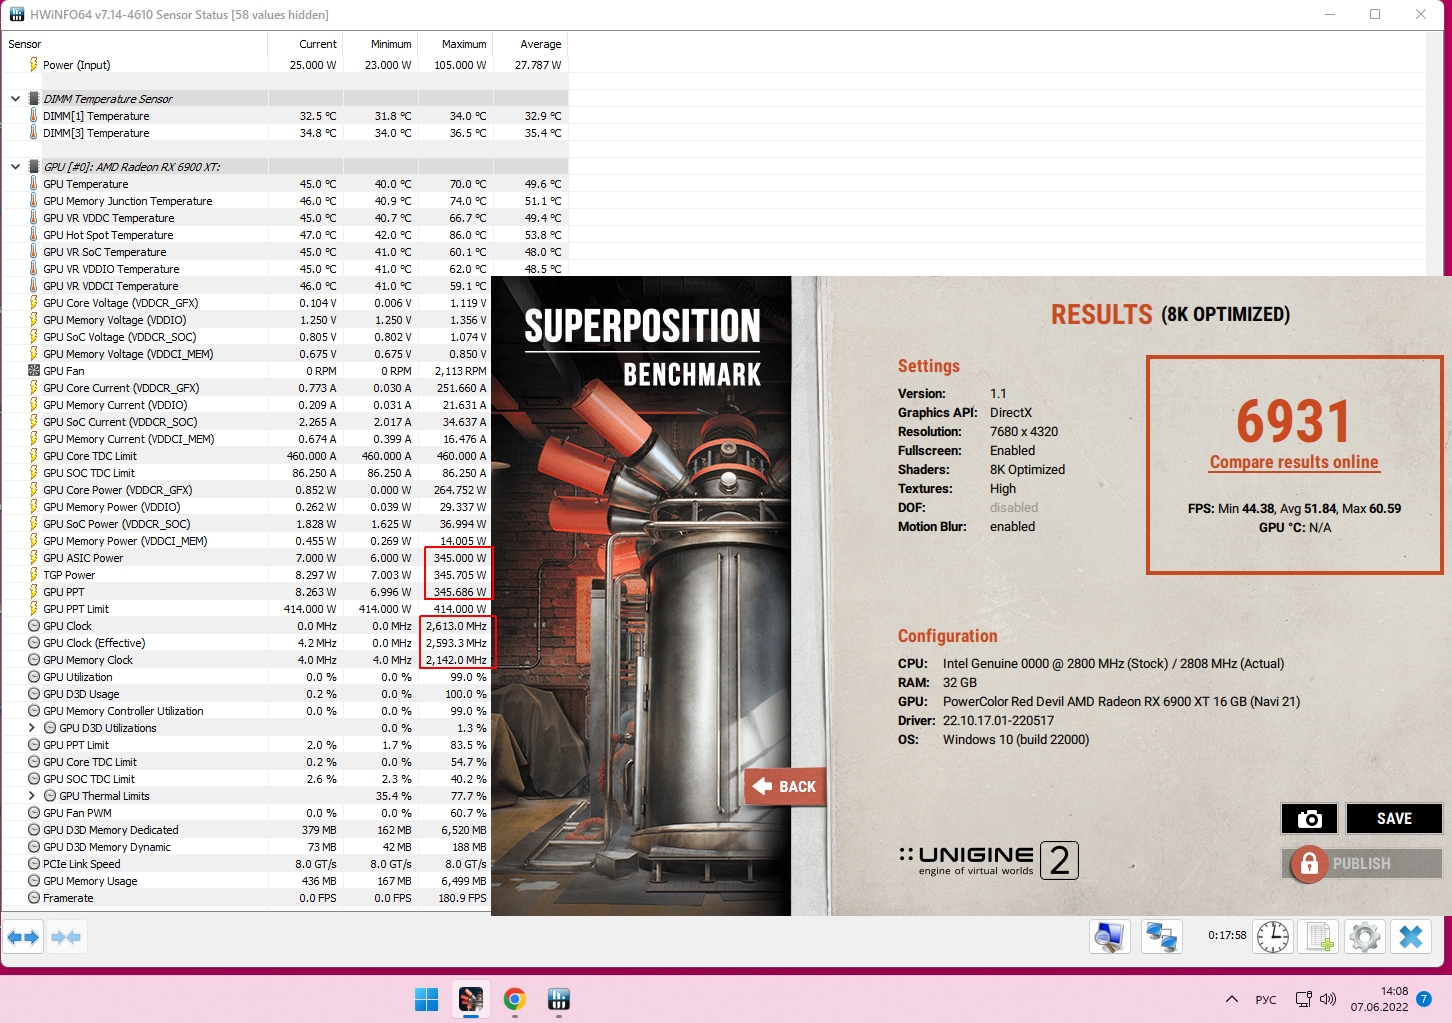Screen dimensions: 1452x1023
Task: Click the 0:17:58 elapsed timer
Action: (x=1227, y=936)
